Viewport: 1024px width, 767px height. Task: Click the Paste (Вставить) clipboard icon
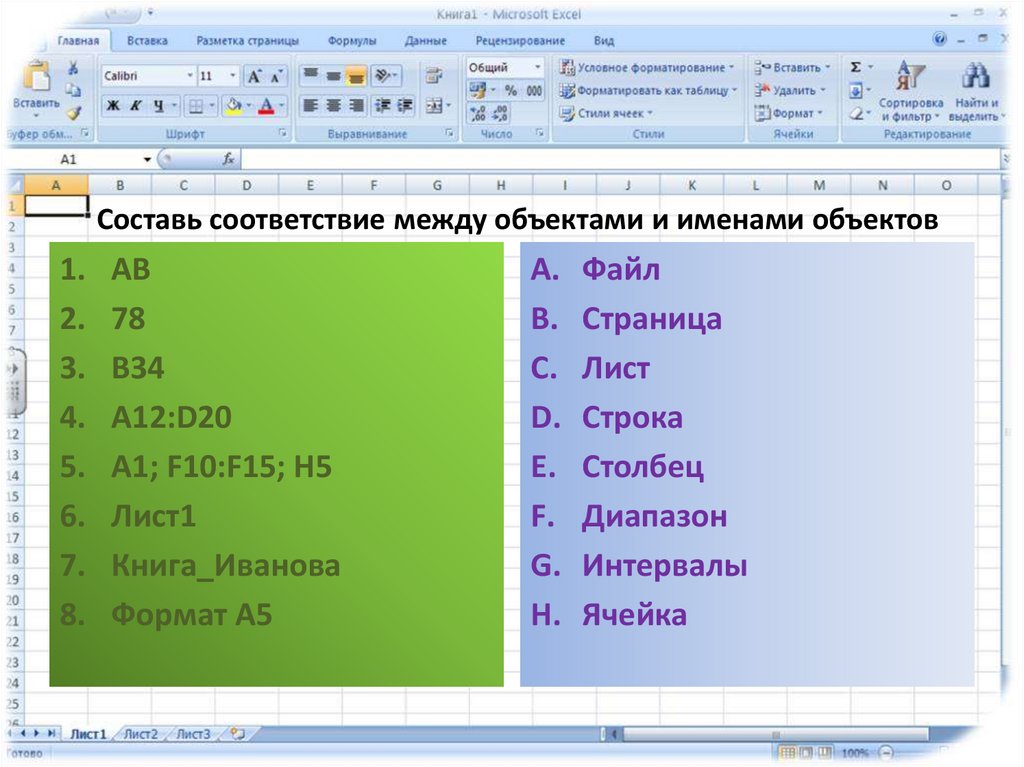click(37, 77)
